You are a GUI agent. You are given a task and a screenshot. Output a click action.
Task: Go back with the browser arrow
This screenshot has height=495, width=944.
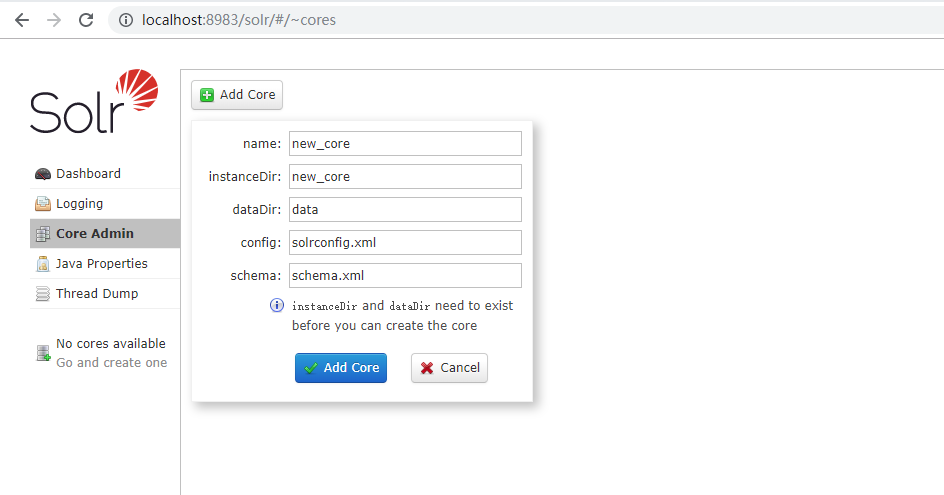22,20
